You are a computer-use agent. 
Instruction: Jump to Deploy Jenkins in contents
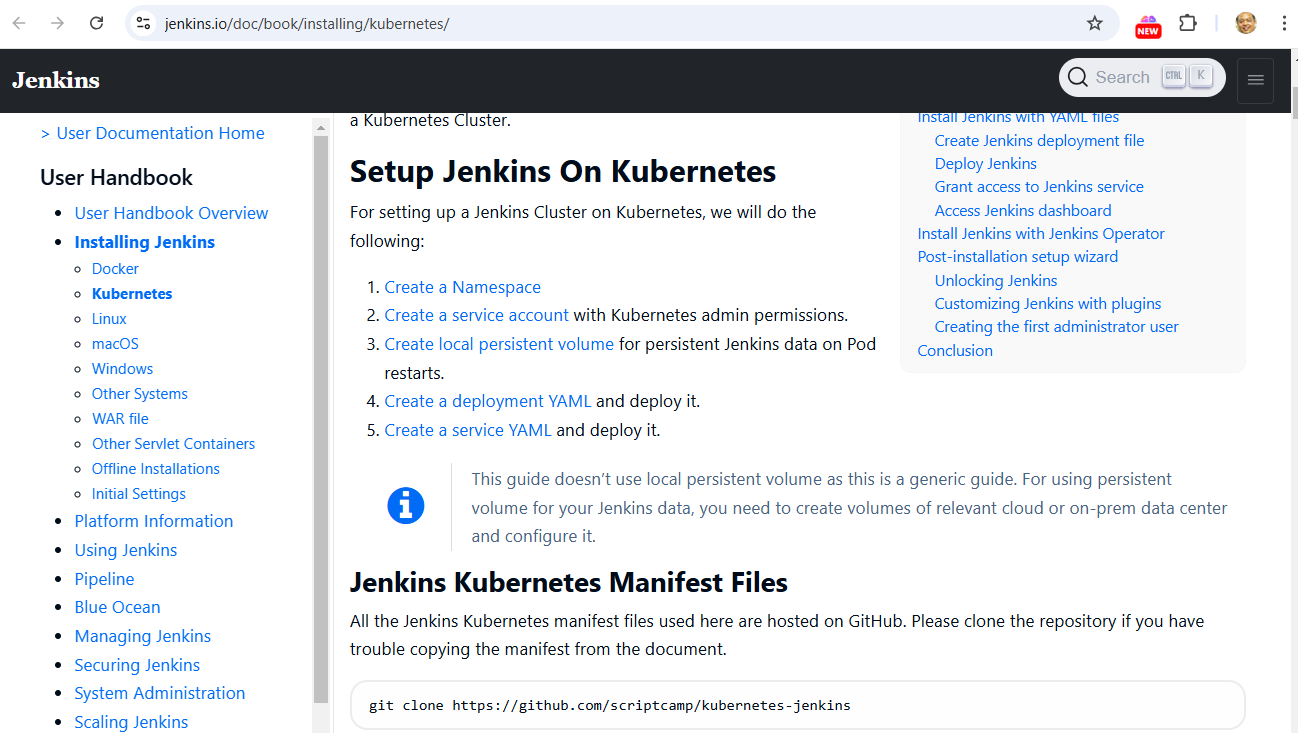985,164
